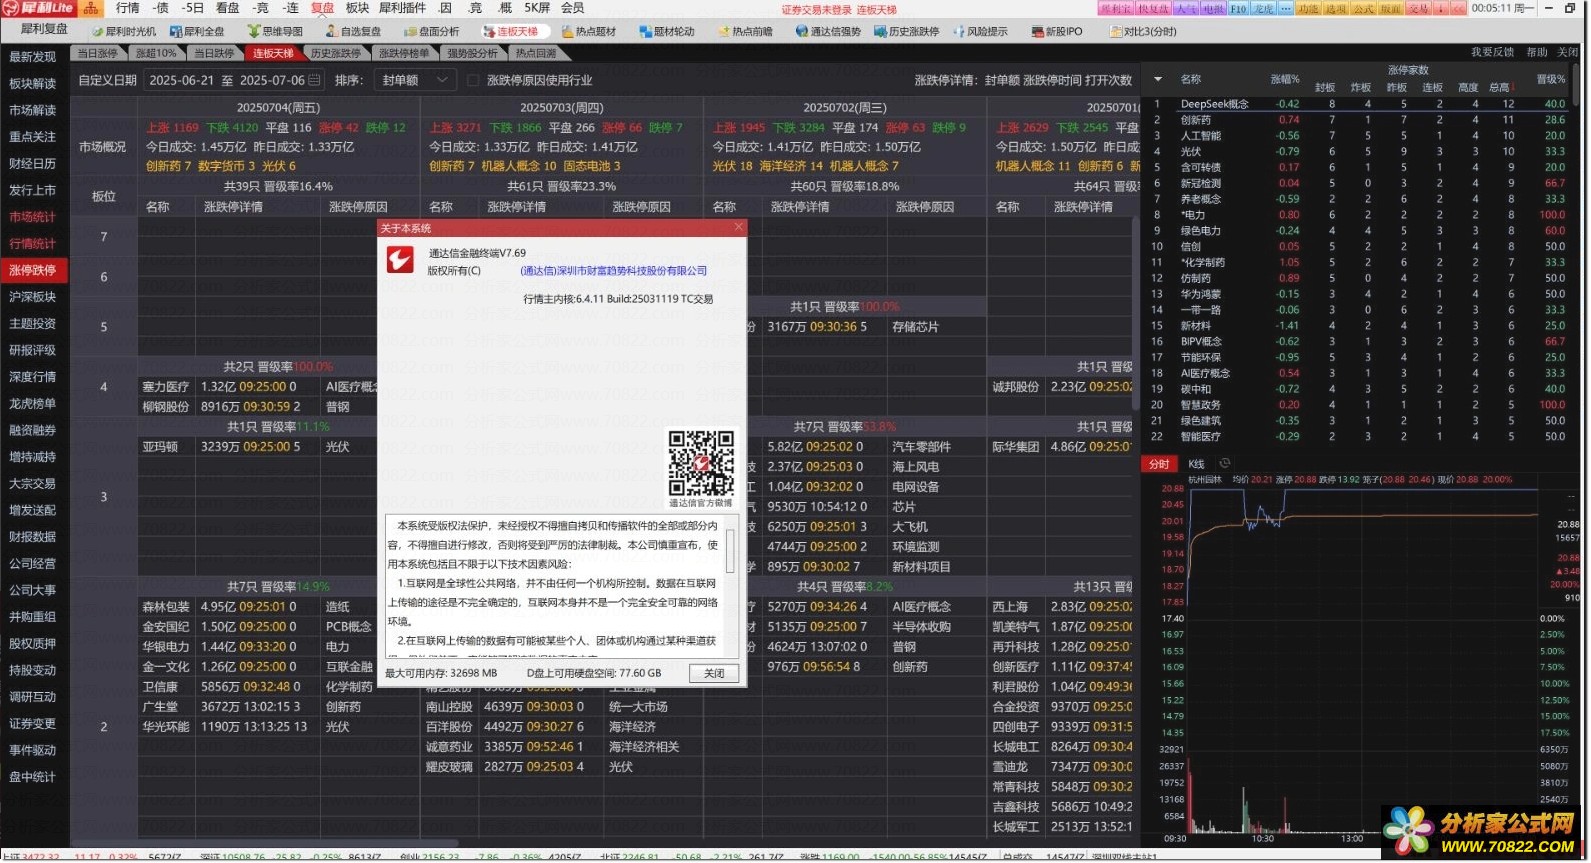The image size is (1591, 863).
Task: Open 最新发现 in the left sidebar
Action: coord(33,57)
